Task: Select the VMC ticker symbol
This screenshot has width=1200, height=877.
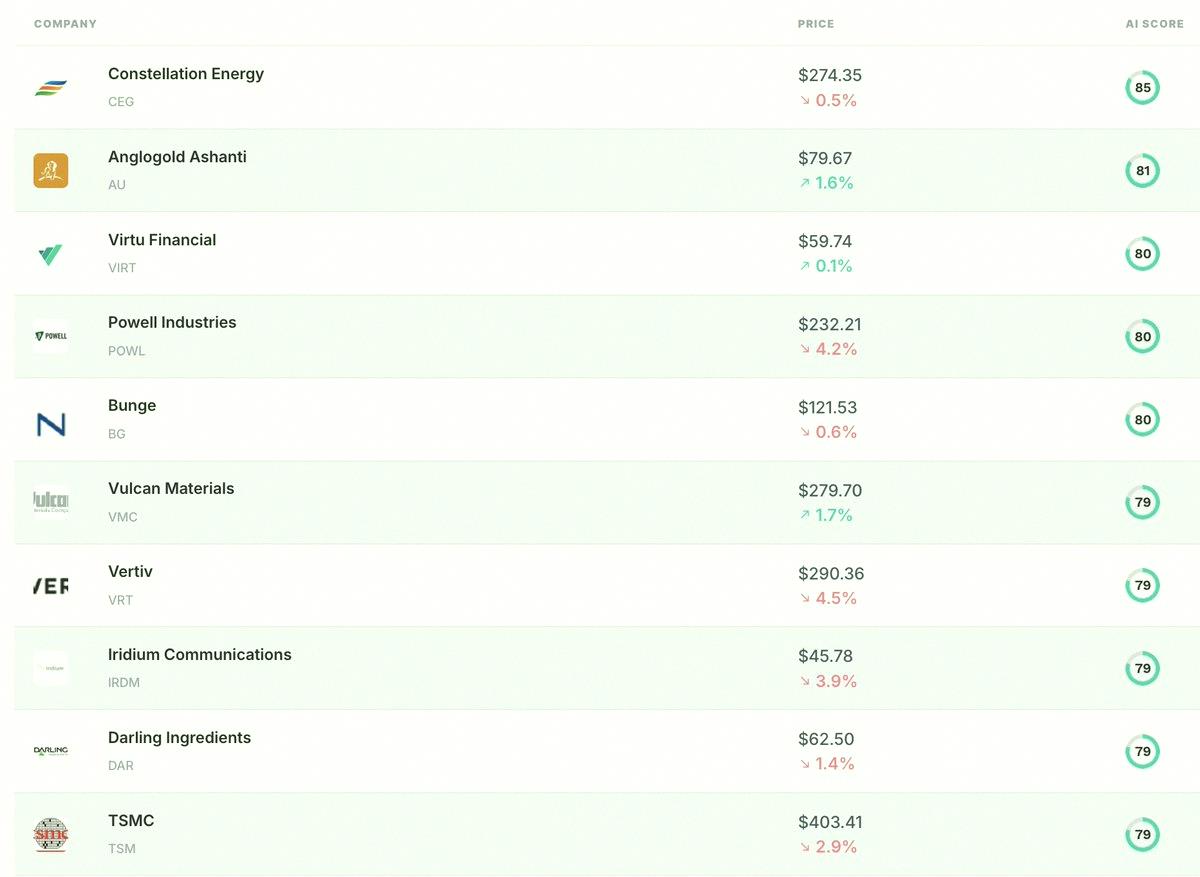Action: (x=123, y=517)
